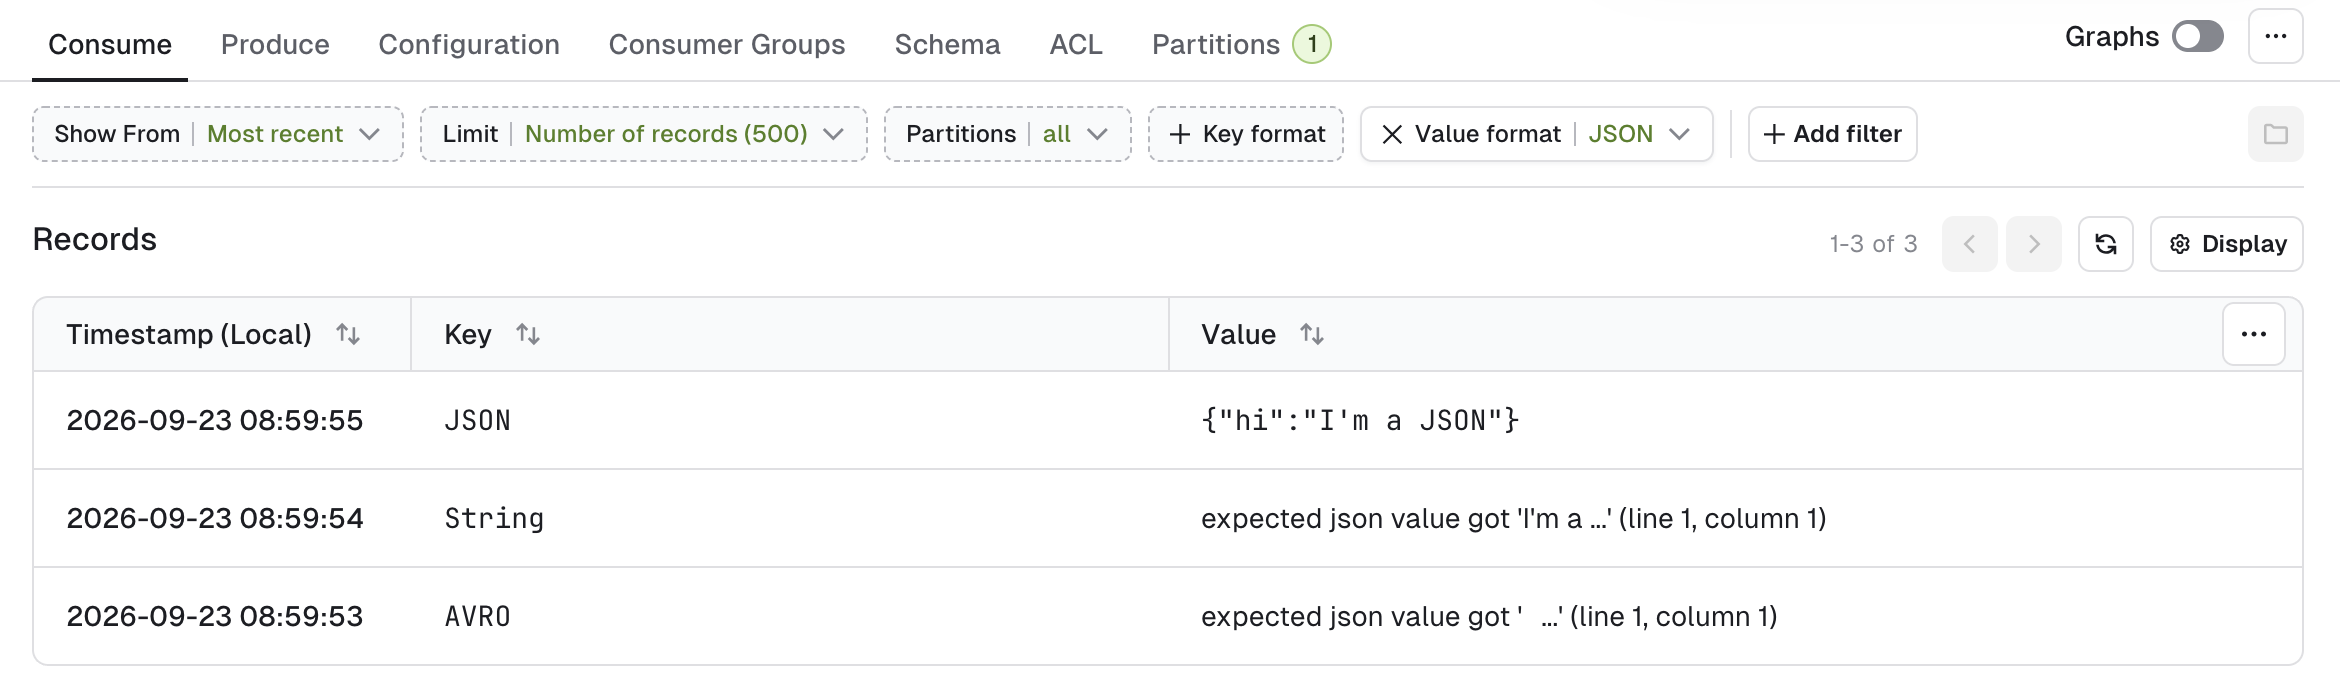
Task: Open the top-right more options menu
Action: (x=2276, y=37)
